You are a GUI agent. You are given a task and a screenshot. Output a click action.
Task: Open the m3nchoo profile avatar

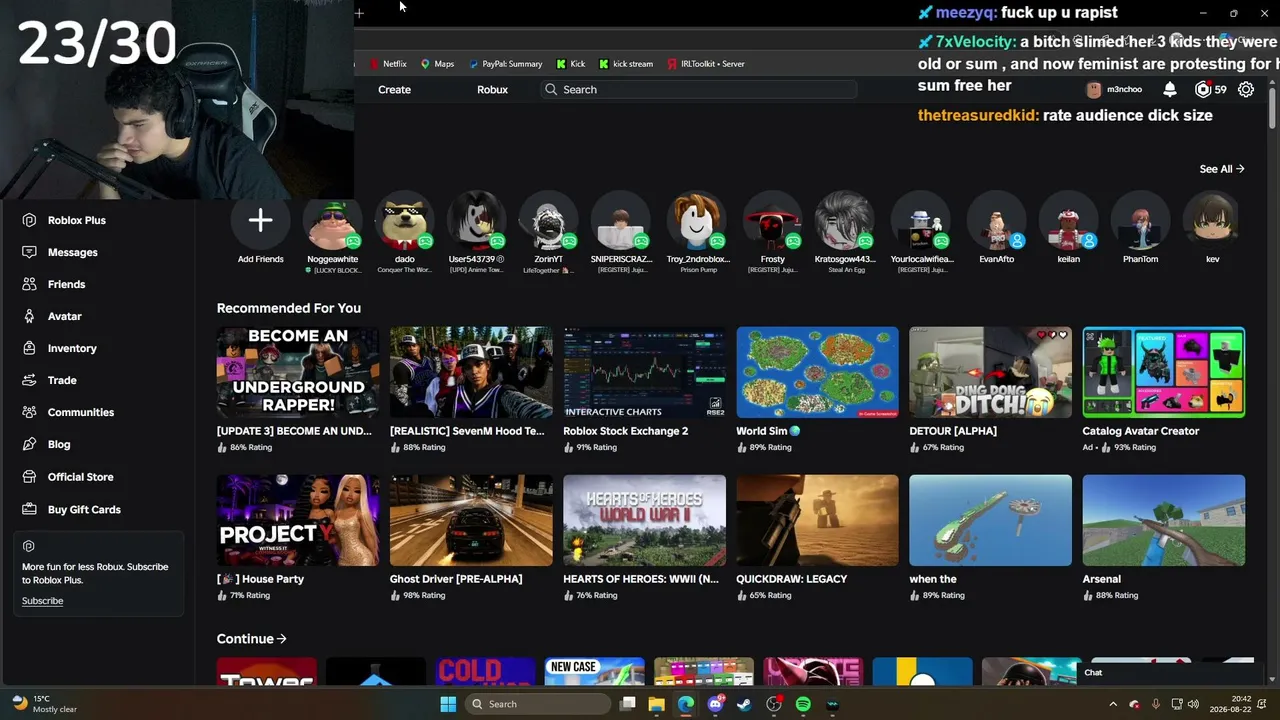1094,89
